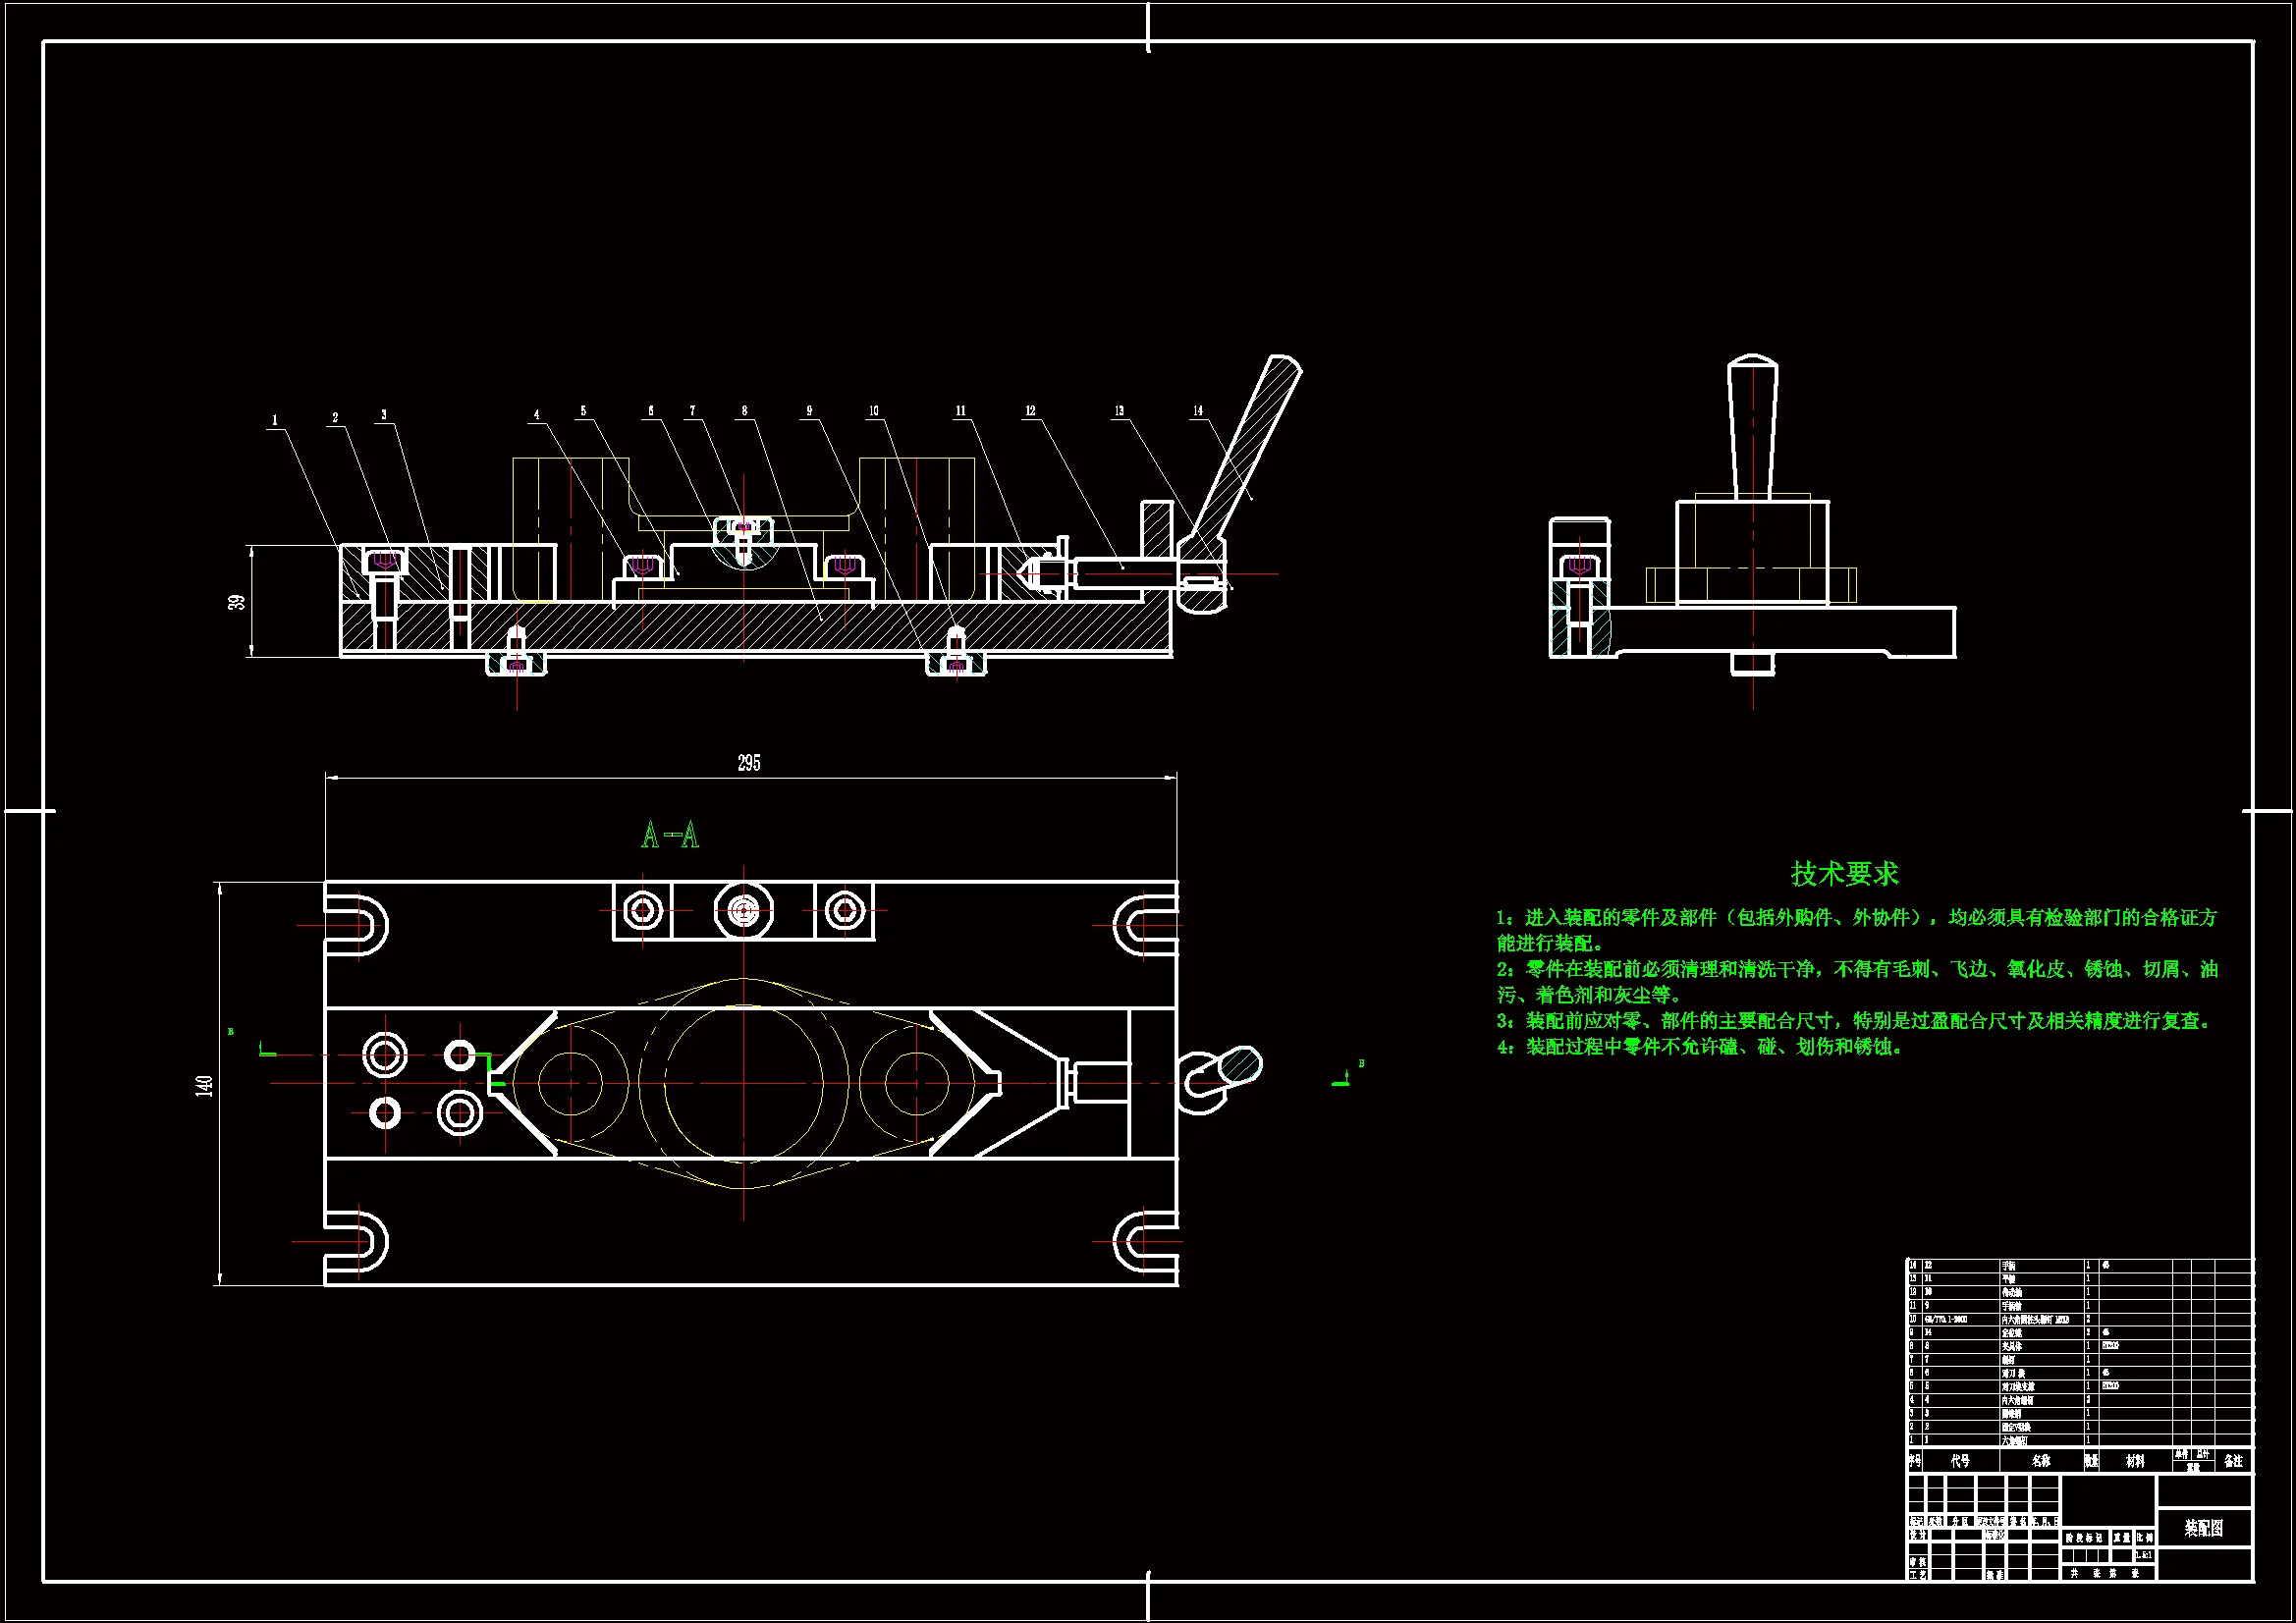Click the 备注 column header cell
The width and height of the screenshot is (2296, 1623).
[x=2233, y=1461]
